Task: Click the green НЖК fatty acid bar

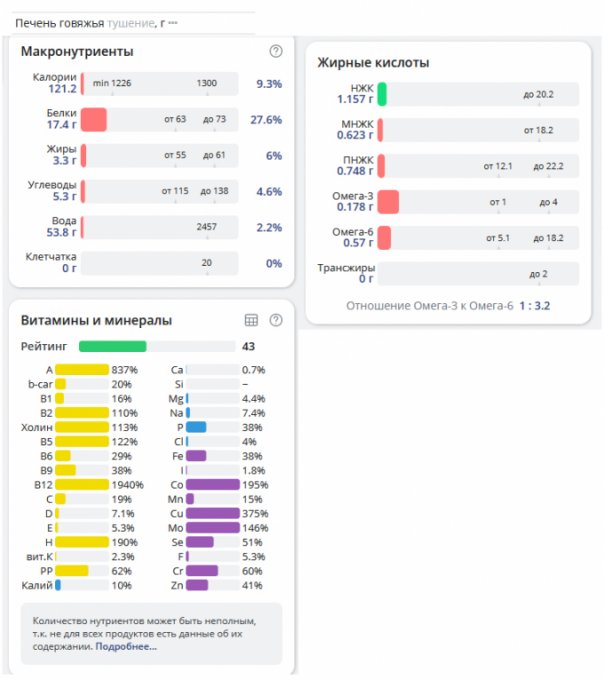Action: tap(382, 95)
